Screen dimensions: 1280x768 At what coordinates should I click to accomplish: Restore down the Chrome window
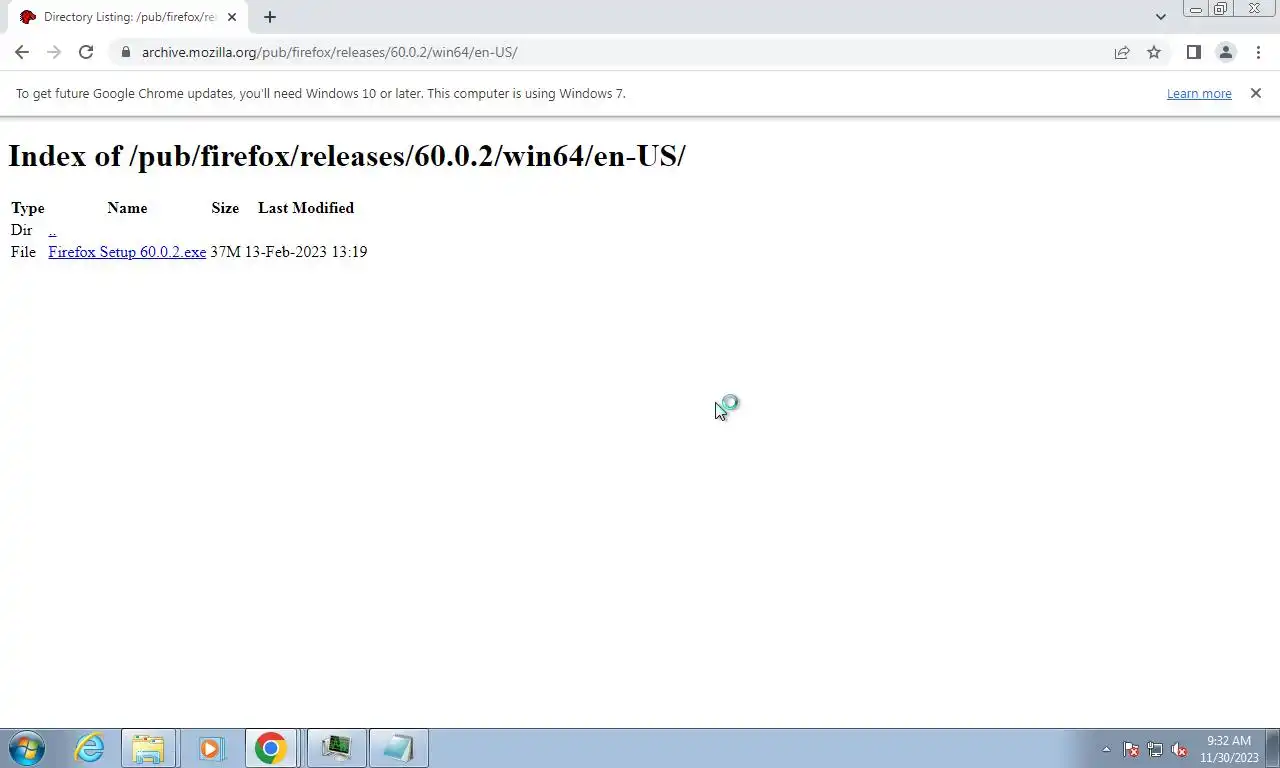tap(1220, 9)
